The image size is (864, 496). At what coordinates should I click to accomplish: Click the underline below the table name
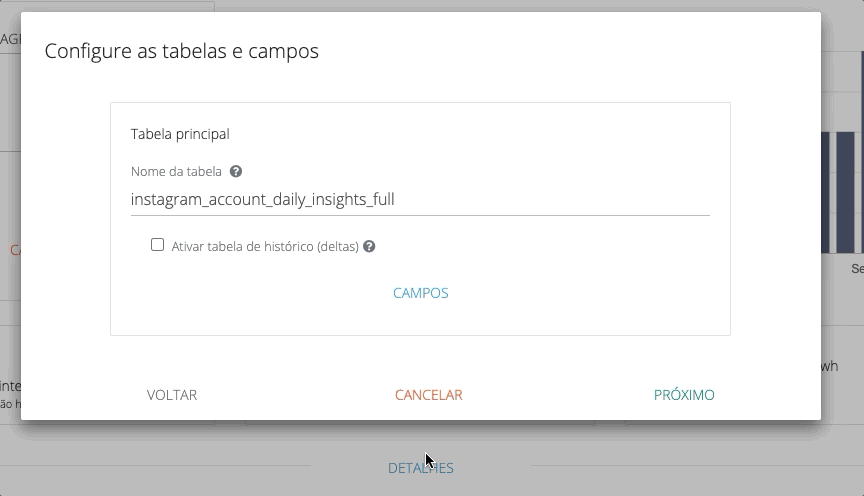click(420, 215)
